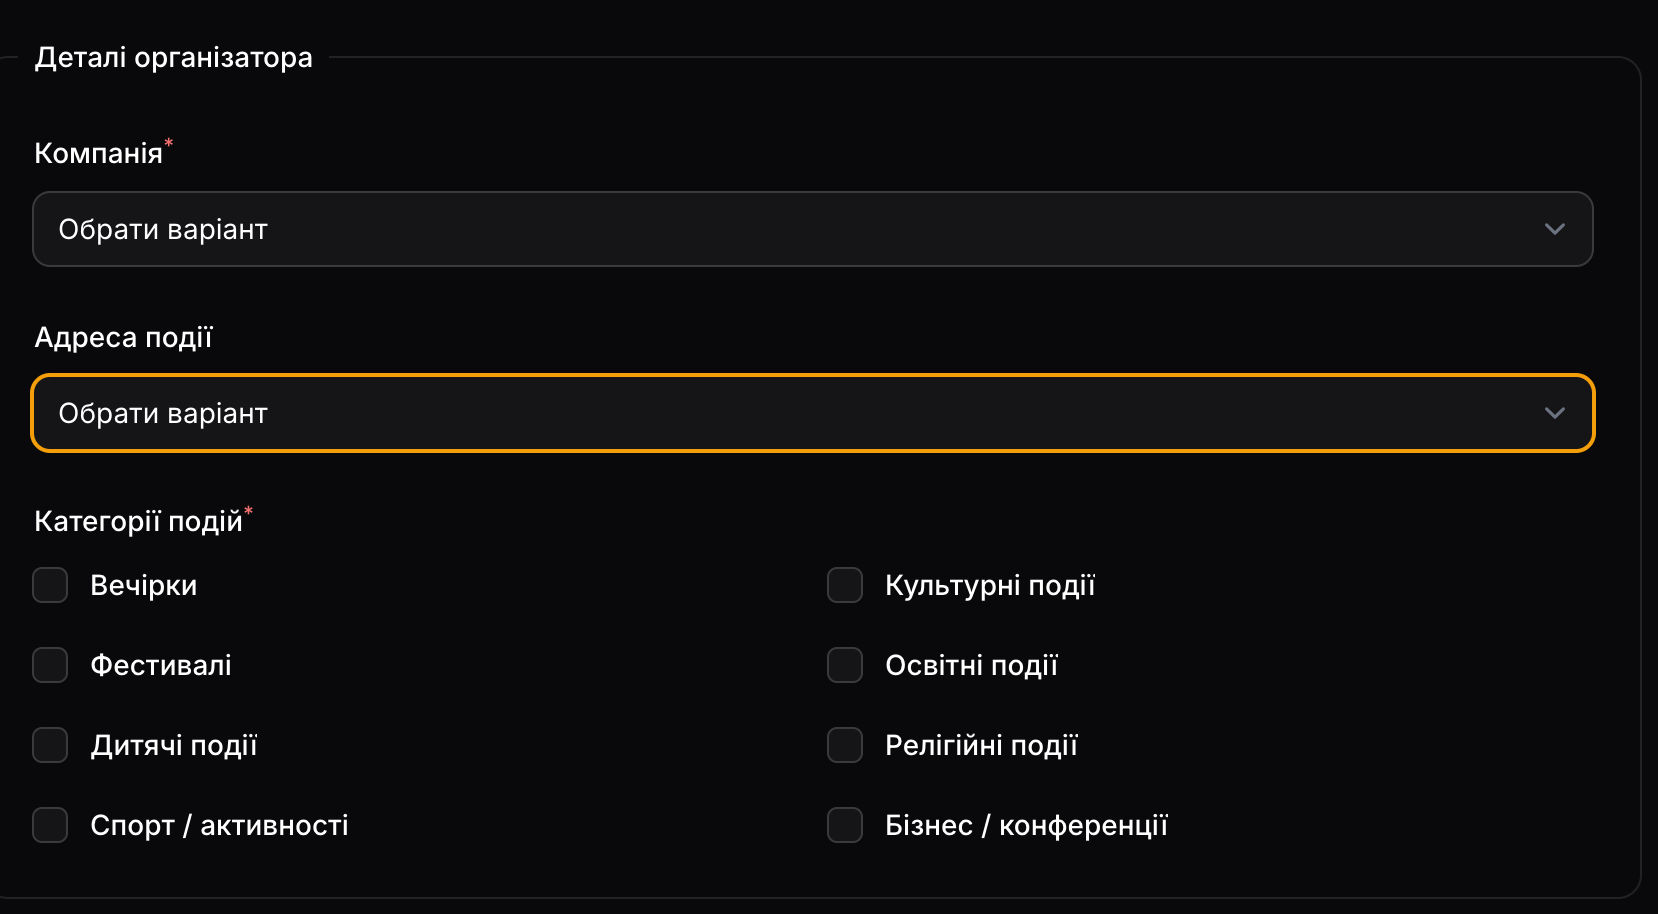Click the Деталі організатора section heading
Image resolution: width=1658 pixels, height=914 pixels.
point(173,58)
